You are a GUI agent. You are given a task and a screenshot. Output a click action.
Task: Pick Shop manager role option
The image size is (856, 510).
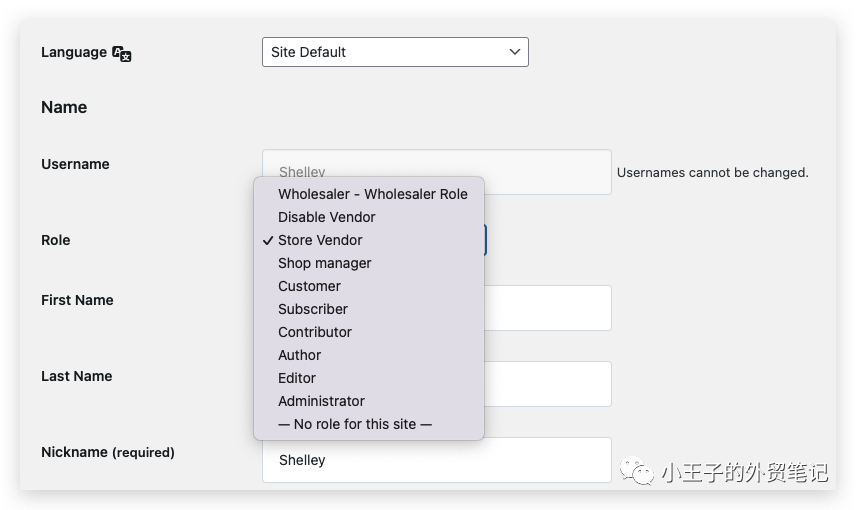[x=369, y=263]
